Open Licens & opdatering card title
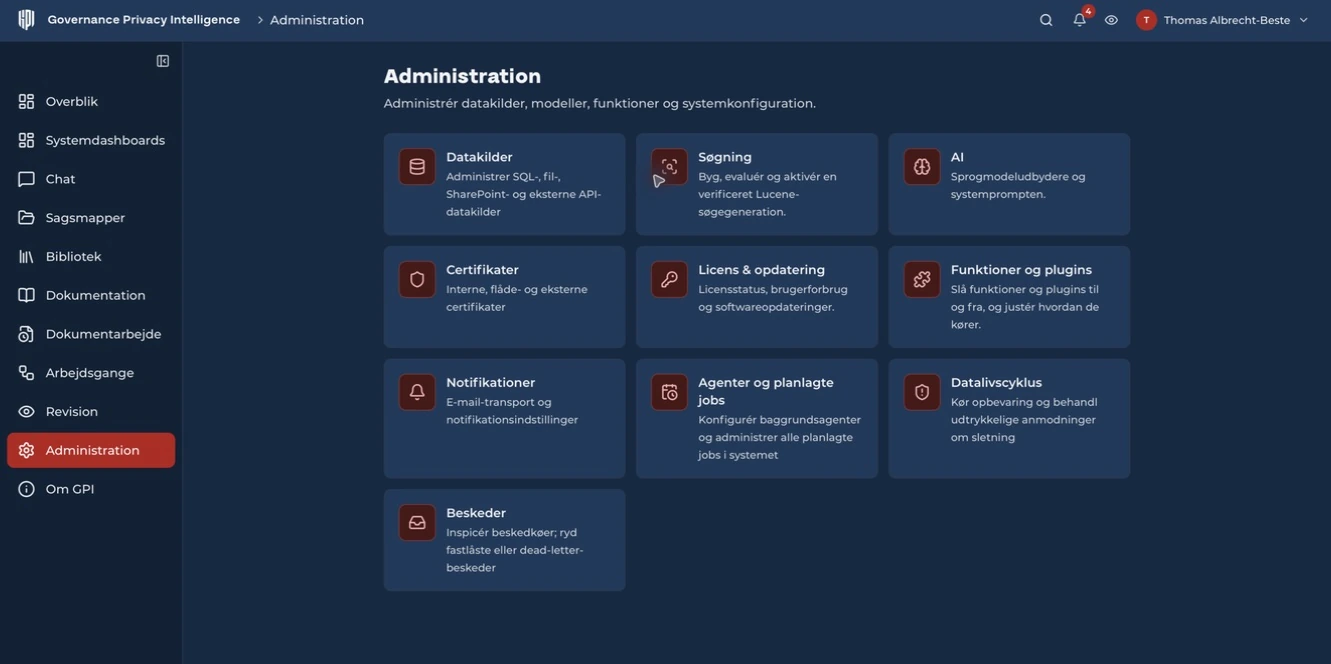This screenshot has height=664, width=1331. tap(762, 270)
